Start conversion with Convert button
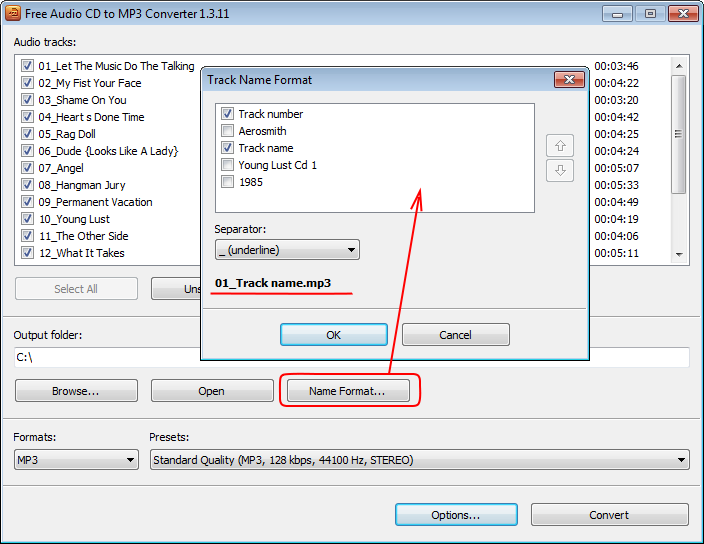This screenshot has height=544, width=704. (609, 515)
